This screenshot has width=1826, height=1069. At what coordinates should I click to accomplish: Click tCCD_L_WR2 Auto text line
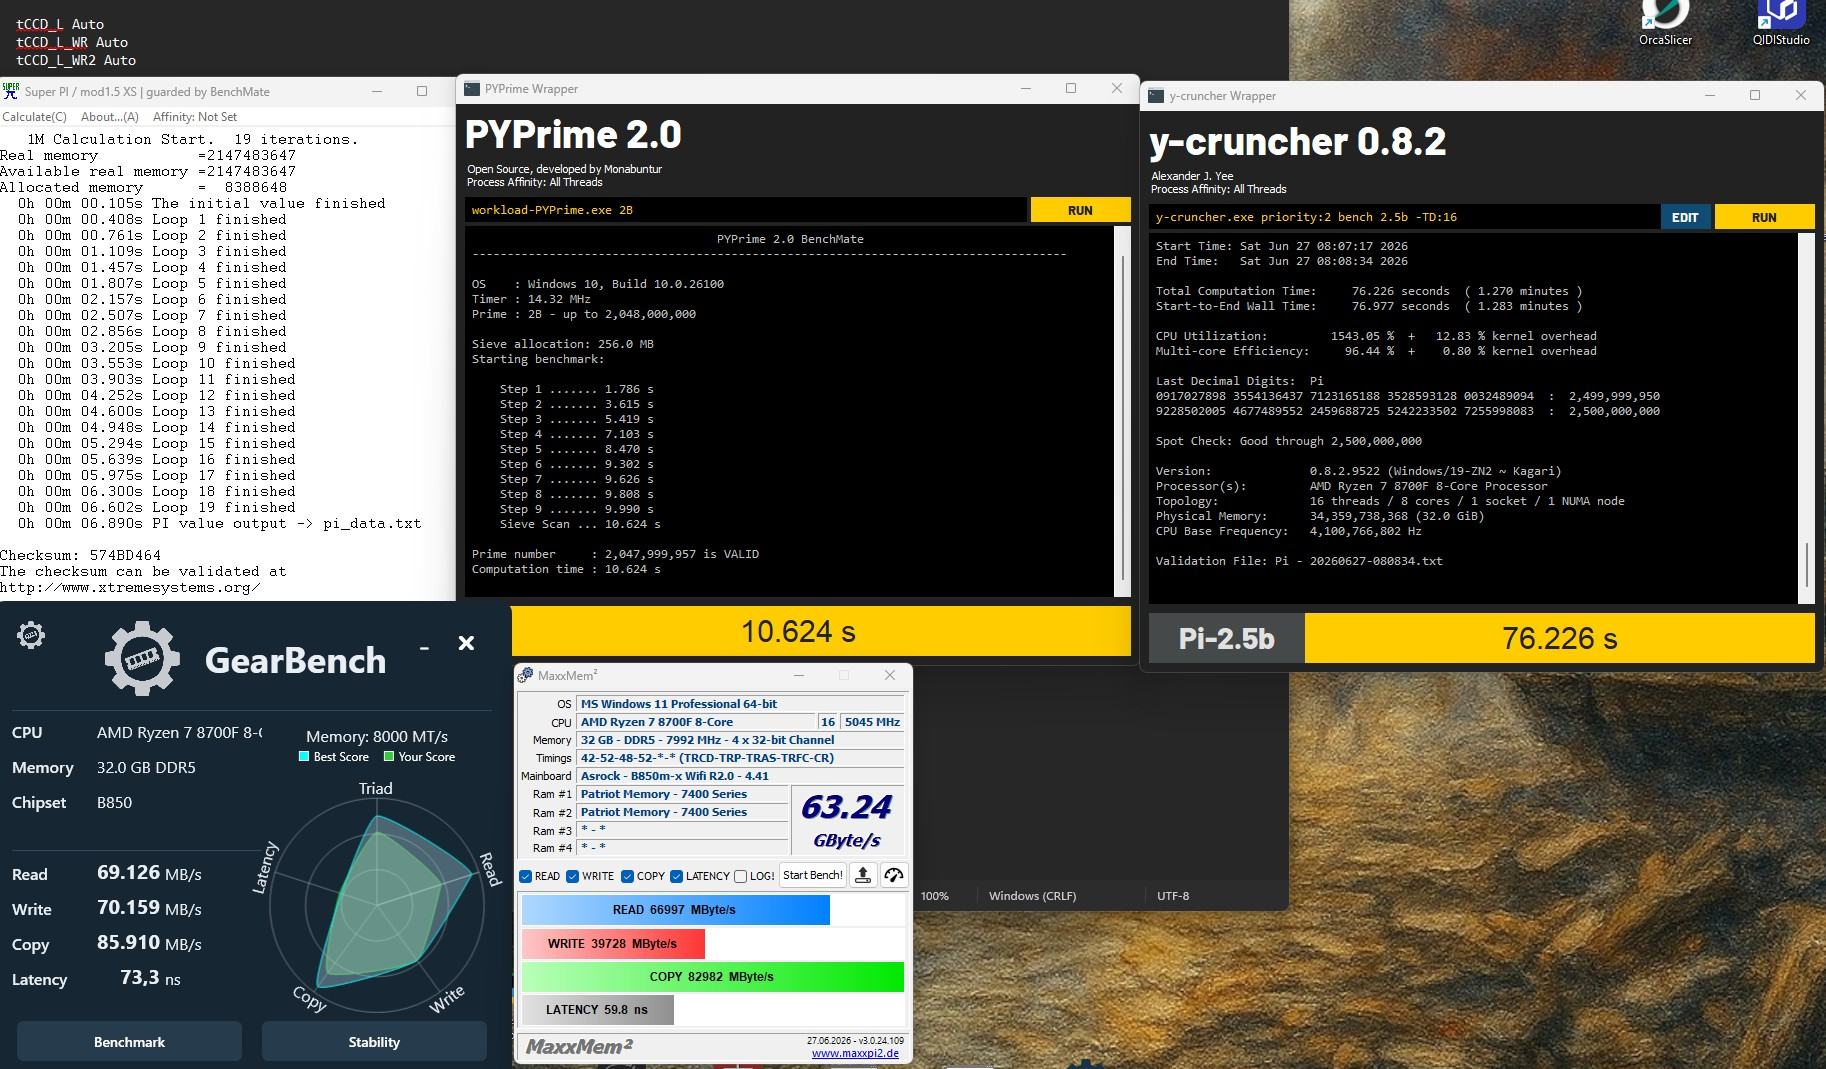[x=76, y=60]
